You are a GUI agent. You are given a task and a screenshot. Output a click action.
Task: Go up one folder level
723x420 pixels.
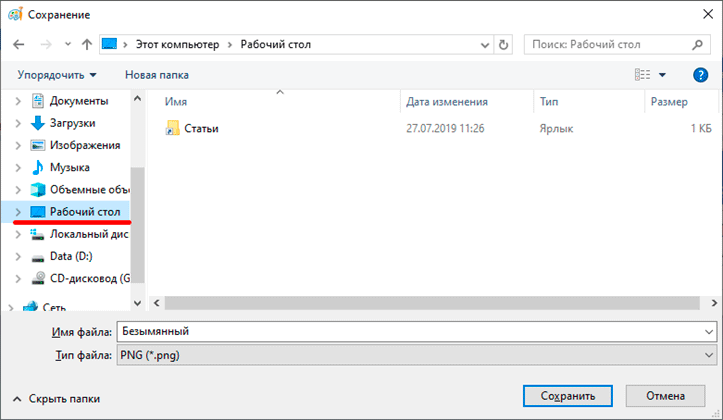point(87,45)
